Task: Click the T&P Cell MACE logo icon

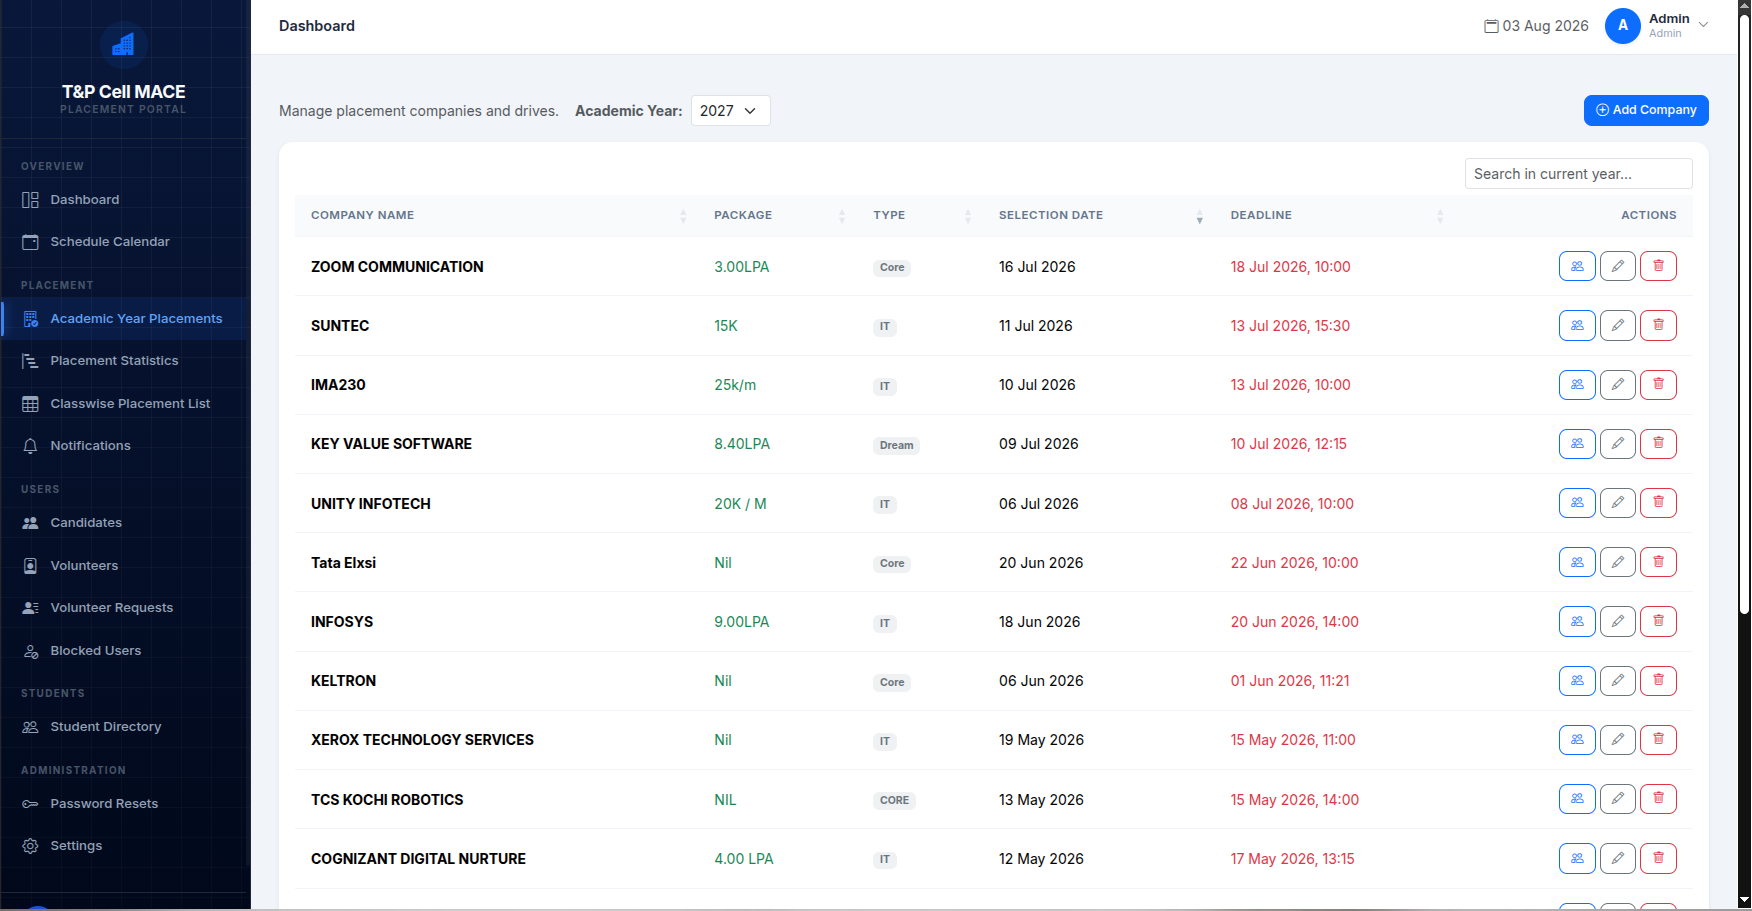Action: (x=124, y=45)
